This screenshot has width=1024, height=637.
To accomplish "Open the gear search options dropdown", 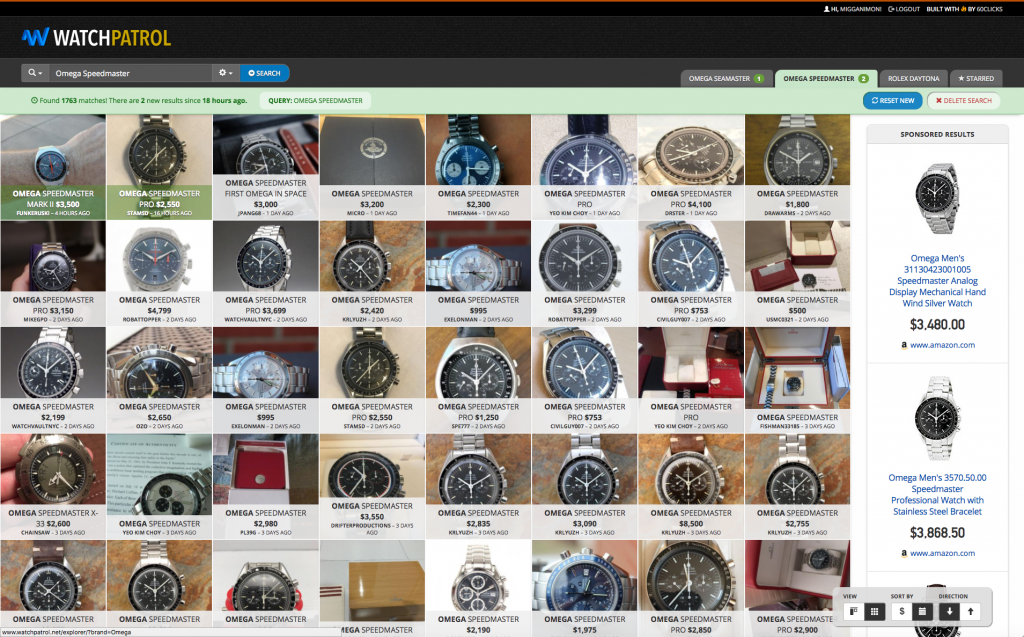I will pos(225,73).
